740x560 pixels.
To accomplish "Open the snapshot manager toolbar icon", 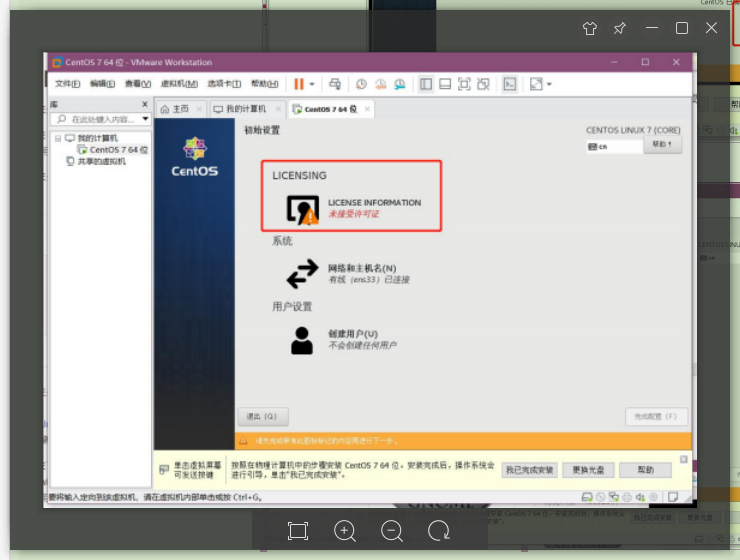I will pyautogui.click(x=400, y=84).
